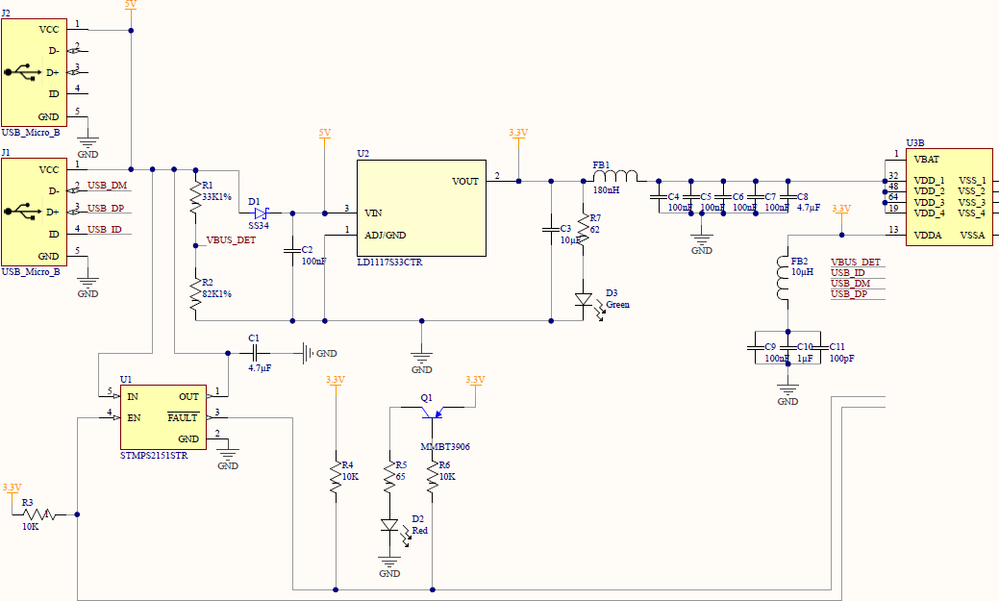Click the USB_ID net label at J1
Screen dimensions: 999x601
tap(104, 229)
